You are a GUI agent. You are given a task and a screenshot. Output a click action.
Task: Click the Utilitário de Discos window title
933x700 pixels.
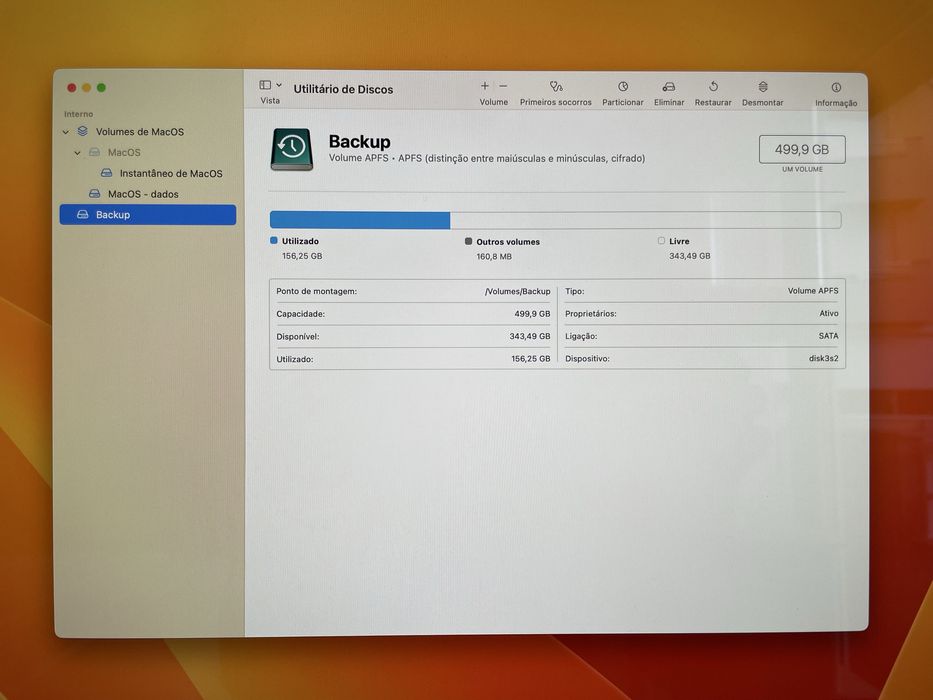click(343, 89)
